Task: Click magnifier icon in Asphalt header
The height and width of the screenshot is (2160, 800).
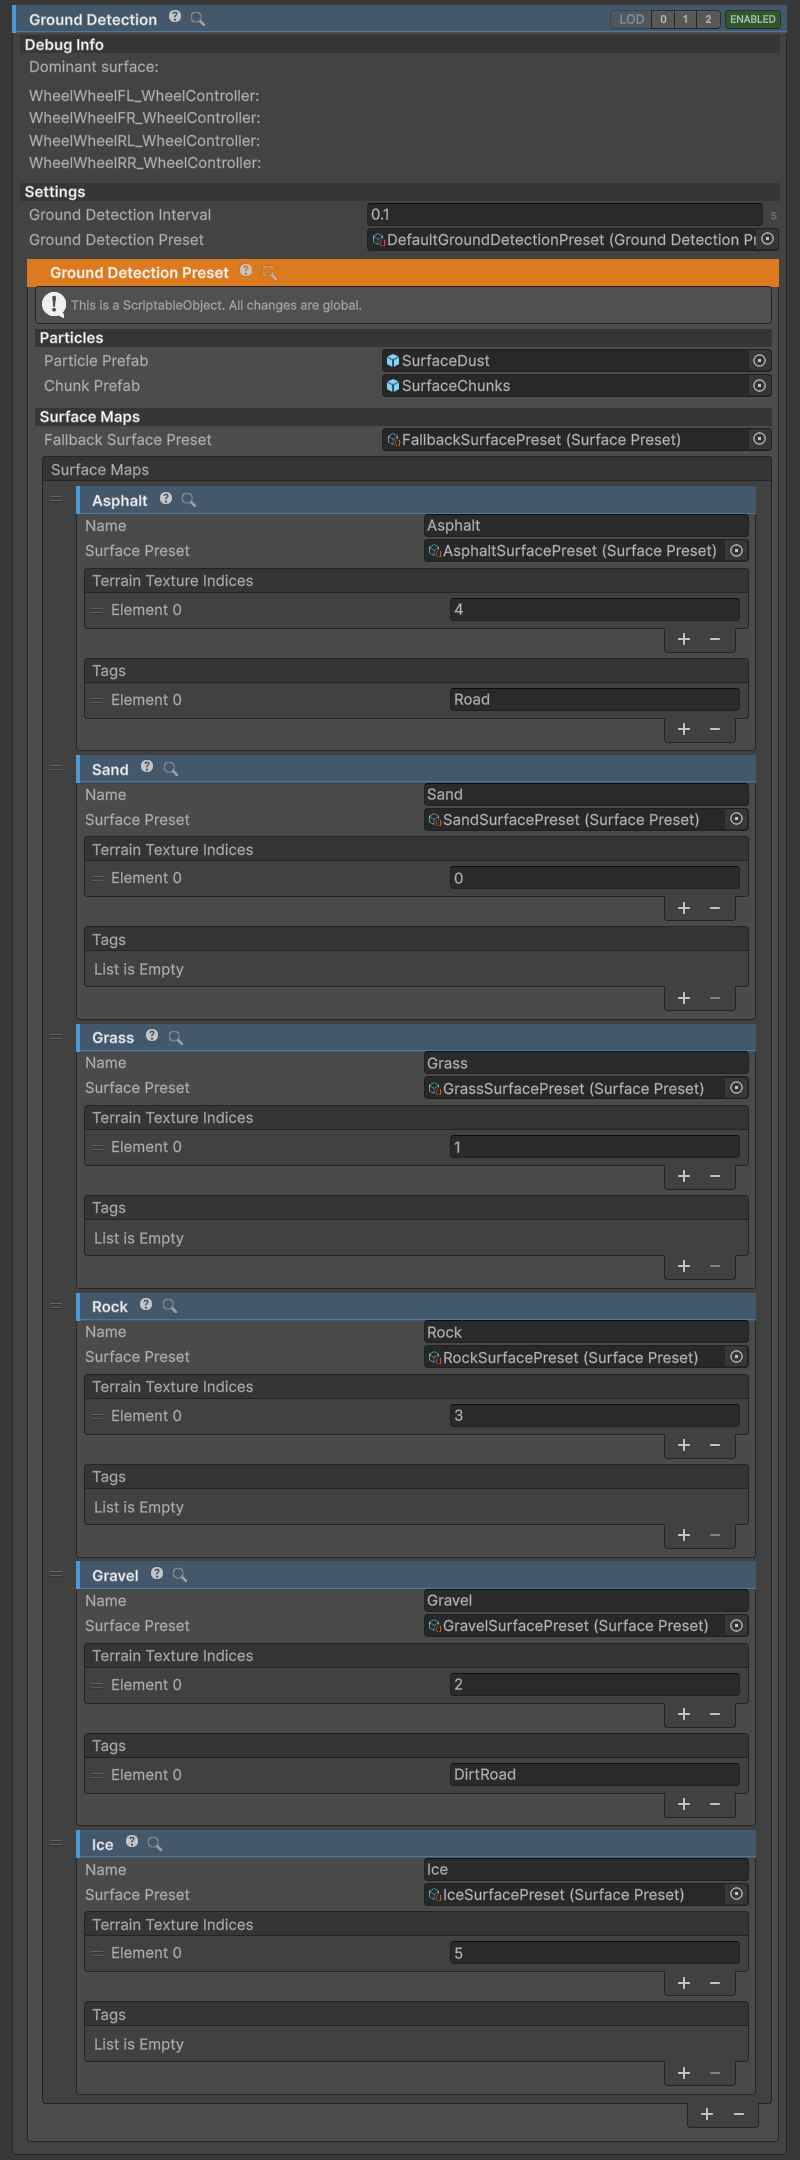Action: point(189,500)
